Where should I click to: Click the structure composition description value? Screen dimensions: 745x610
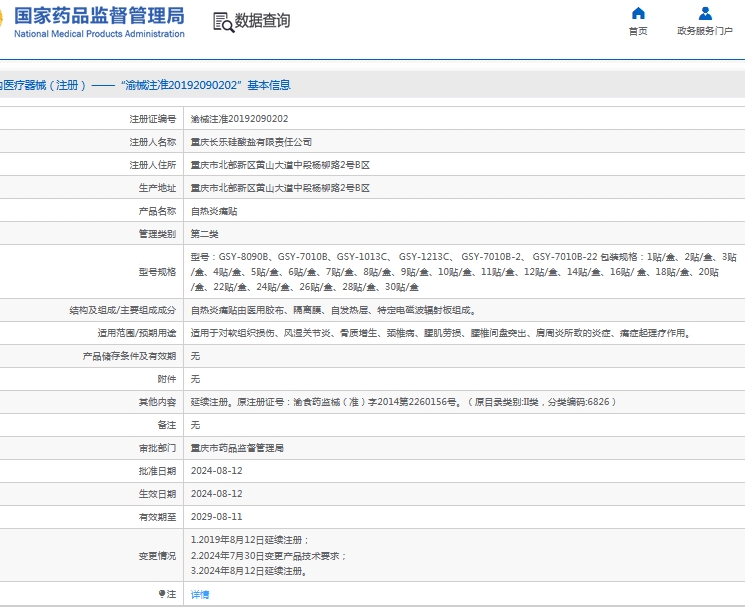click(334, 310)
